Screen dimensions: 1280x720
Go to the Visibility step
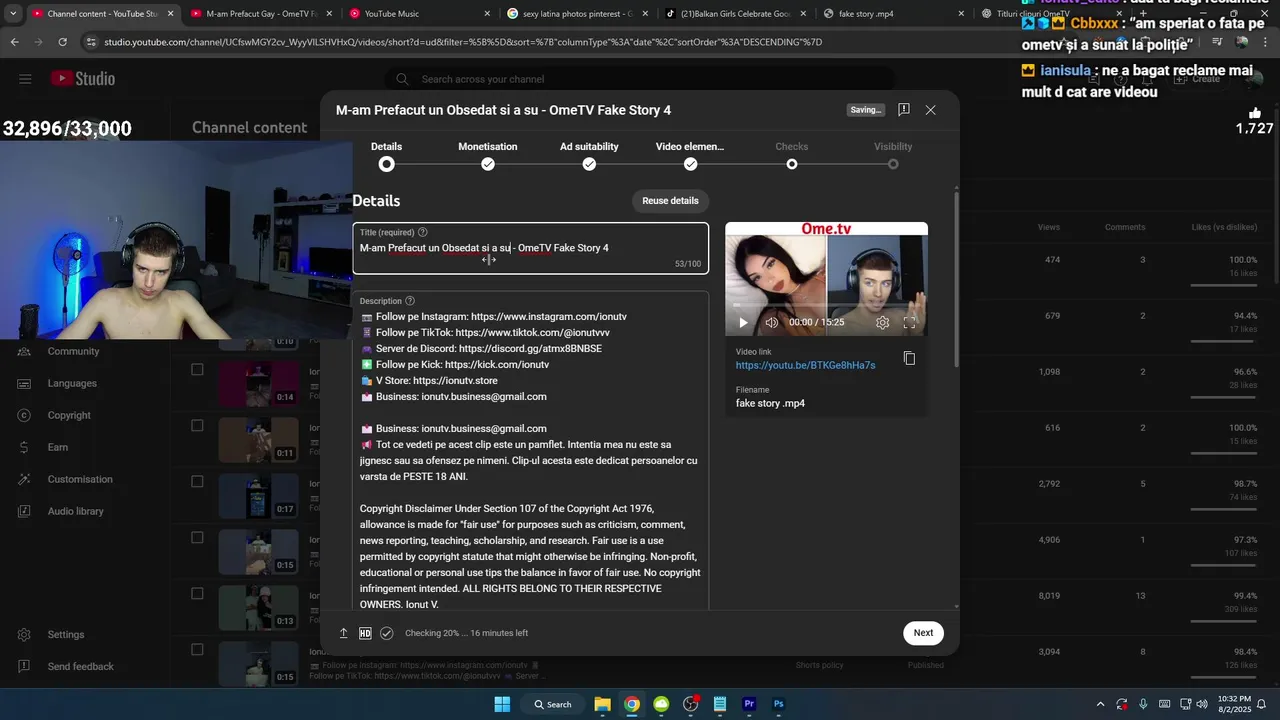pyautogui.click(x=893, y=156)
